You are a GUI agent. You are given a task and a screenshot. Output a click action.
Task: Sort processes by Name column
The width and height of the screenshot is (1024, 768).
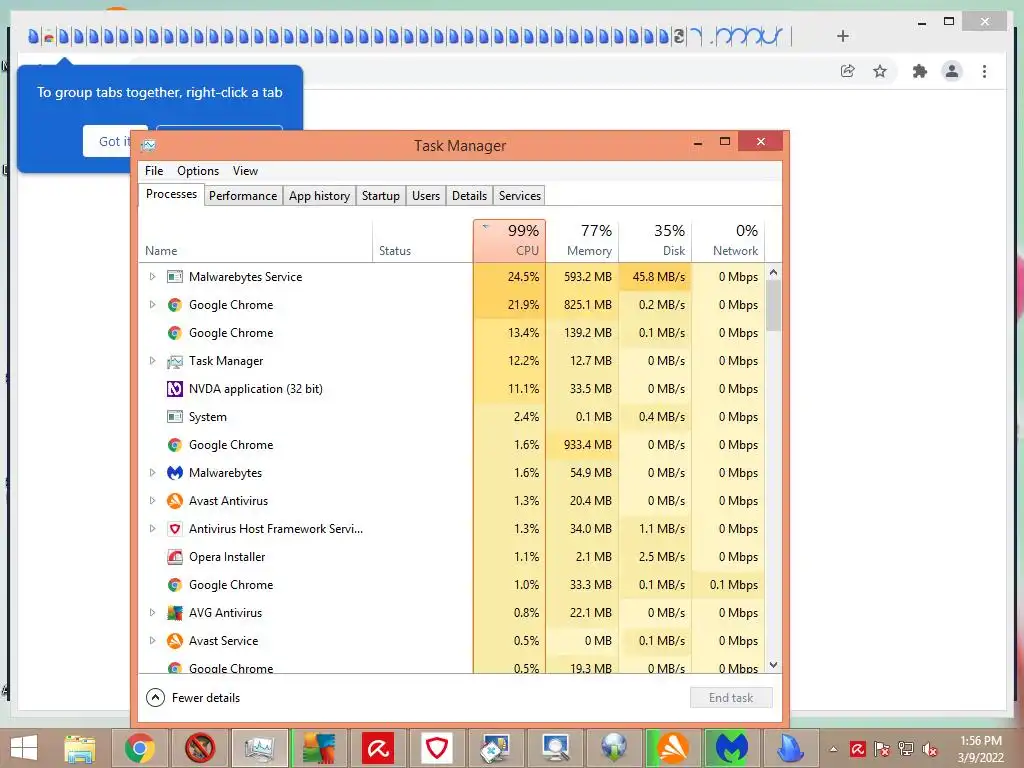(x=255, y=241)
